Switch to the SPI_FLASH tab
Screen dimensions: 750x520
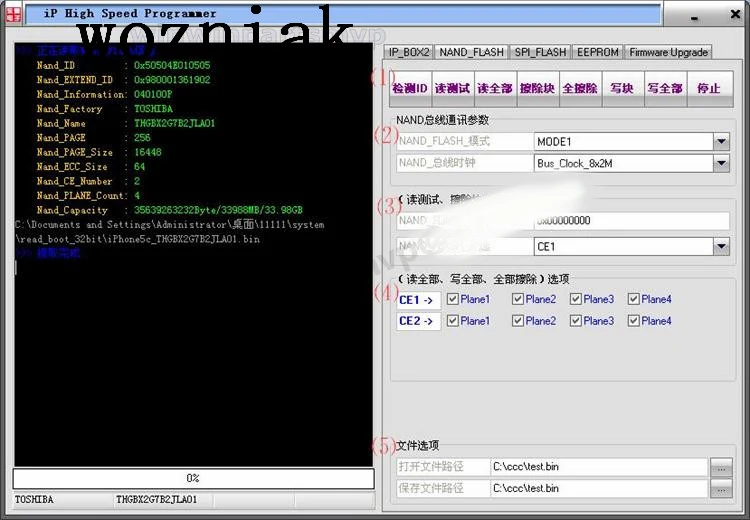pos(540,52)
